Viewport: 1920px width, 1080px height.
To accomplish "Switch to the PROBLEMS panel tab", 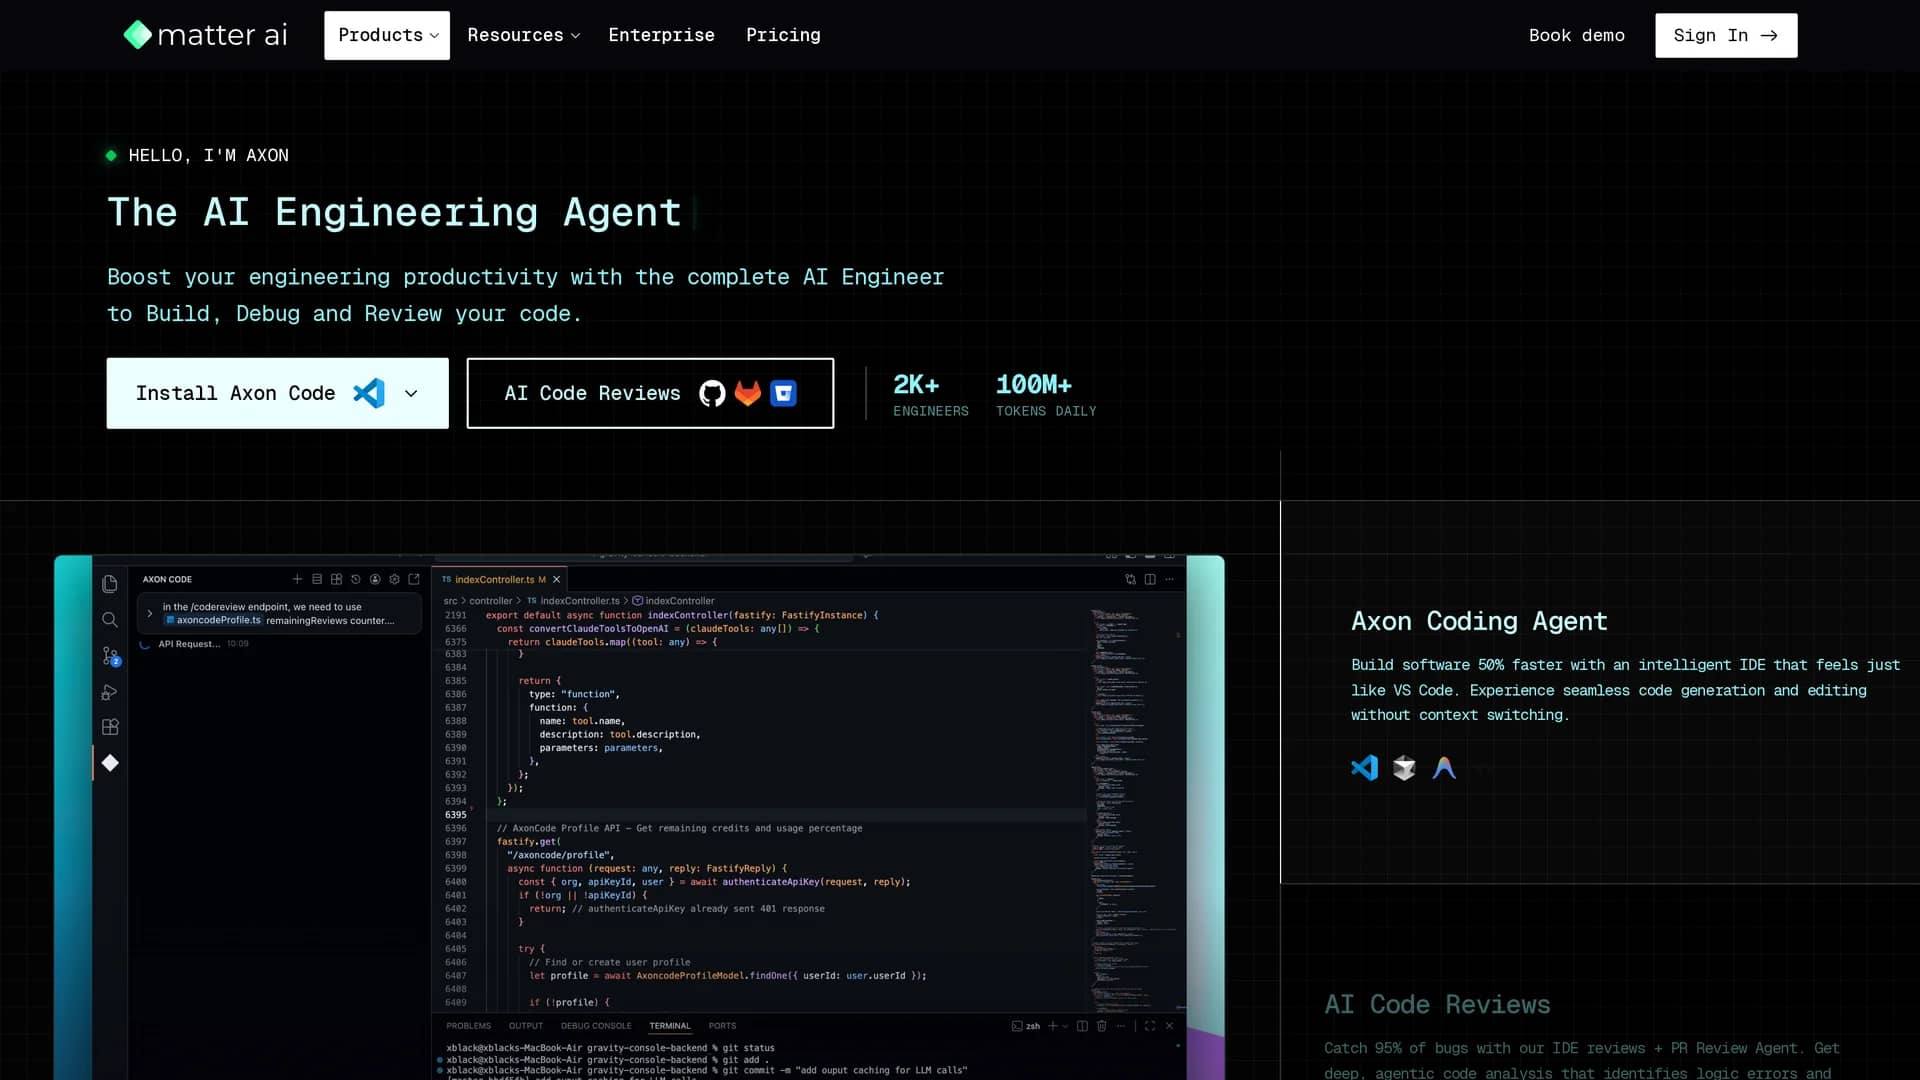I will (469, 1026).
